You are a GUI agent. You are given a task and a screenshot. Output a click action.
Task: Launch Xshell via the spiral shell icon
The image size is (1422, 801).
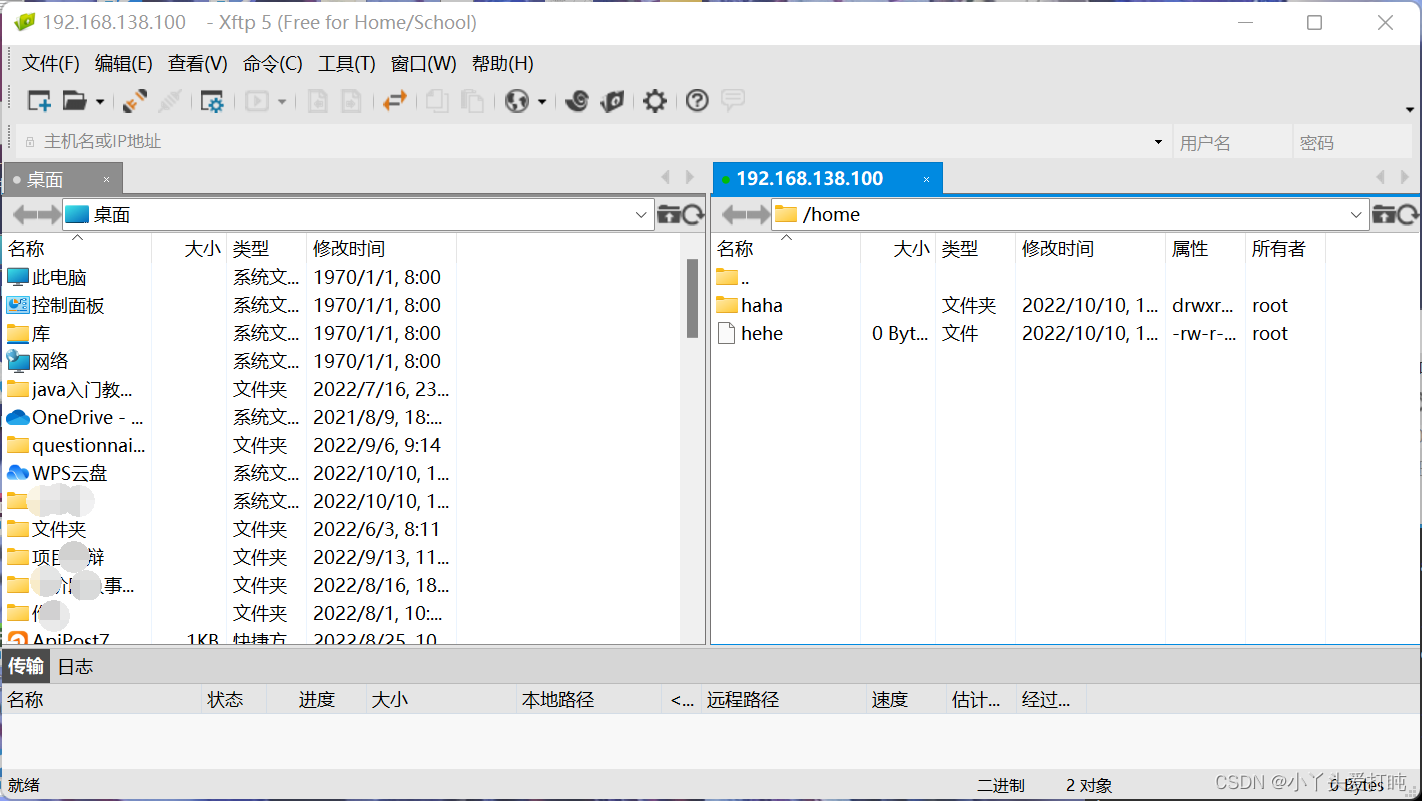pos(577,100)
